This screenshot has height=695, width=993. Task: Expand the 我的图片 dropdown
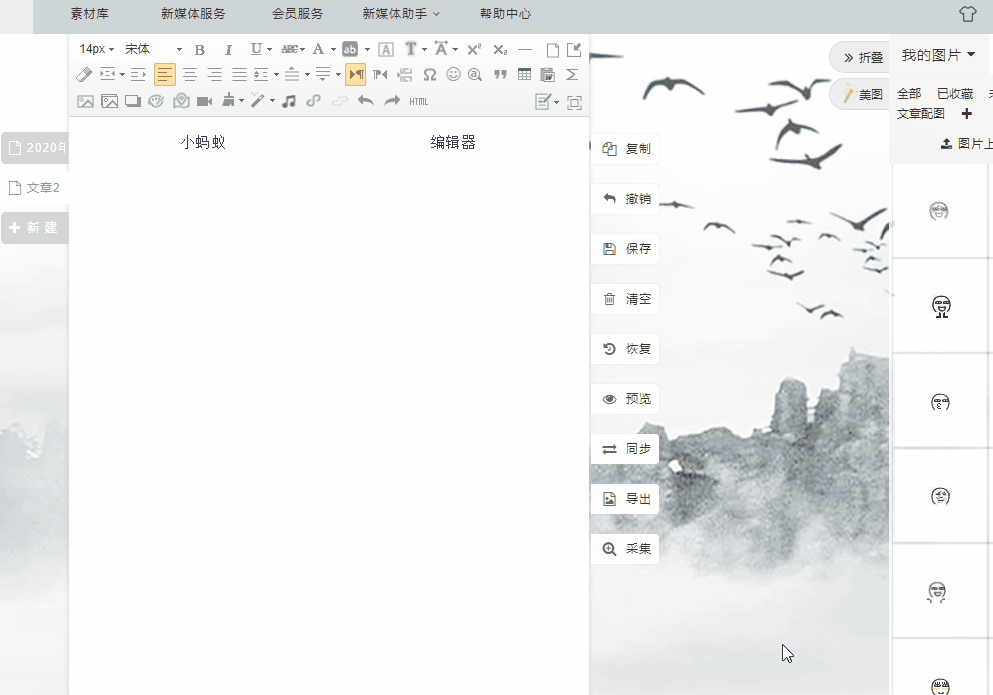click(938, 55)
